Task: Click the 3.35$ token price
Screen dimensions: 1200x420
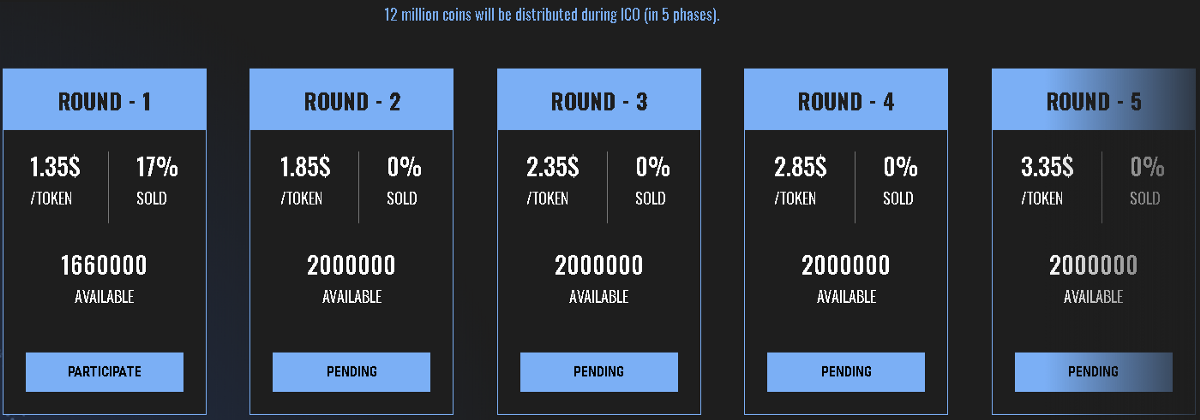Action: (1047, 167)
